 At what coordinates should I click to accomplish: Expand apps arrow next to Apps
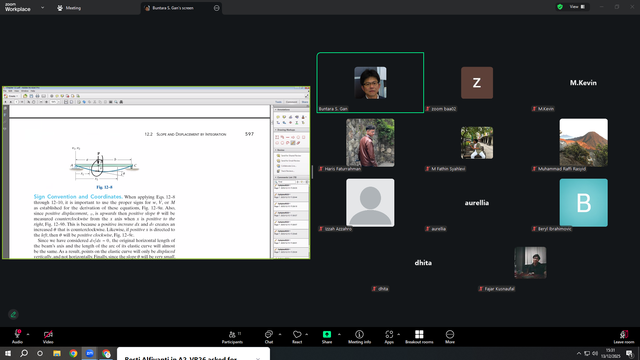click(x=398, y=334)
